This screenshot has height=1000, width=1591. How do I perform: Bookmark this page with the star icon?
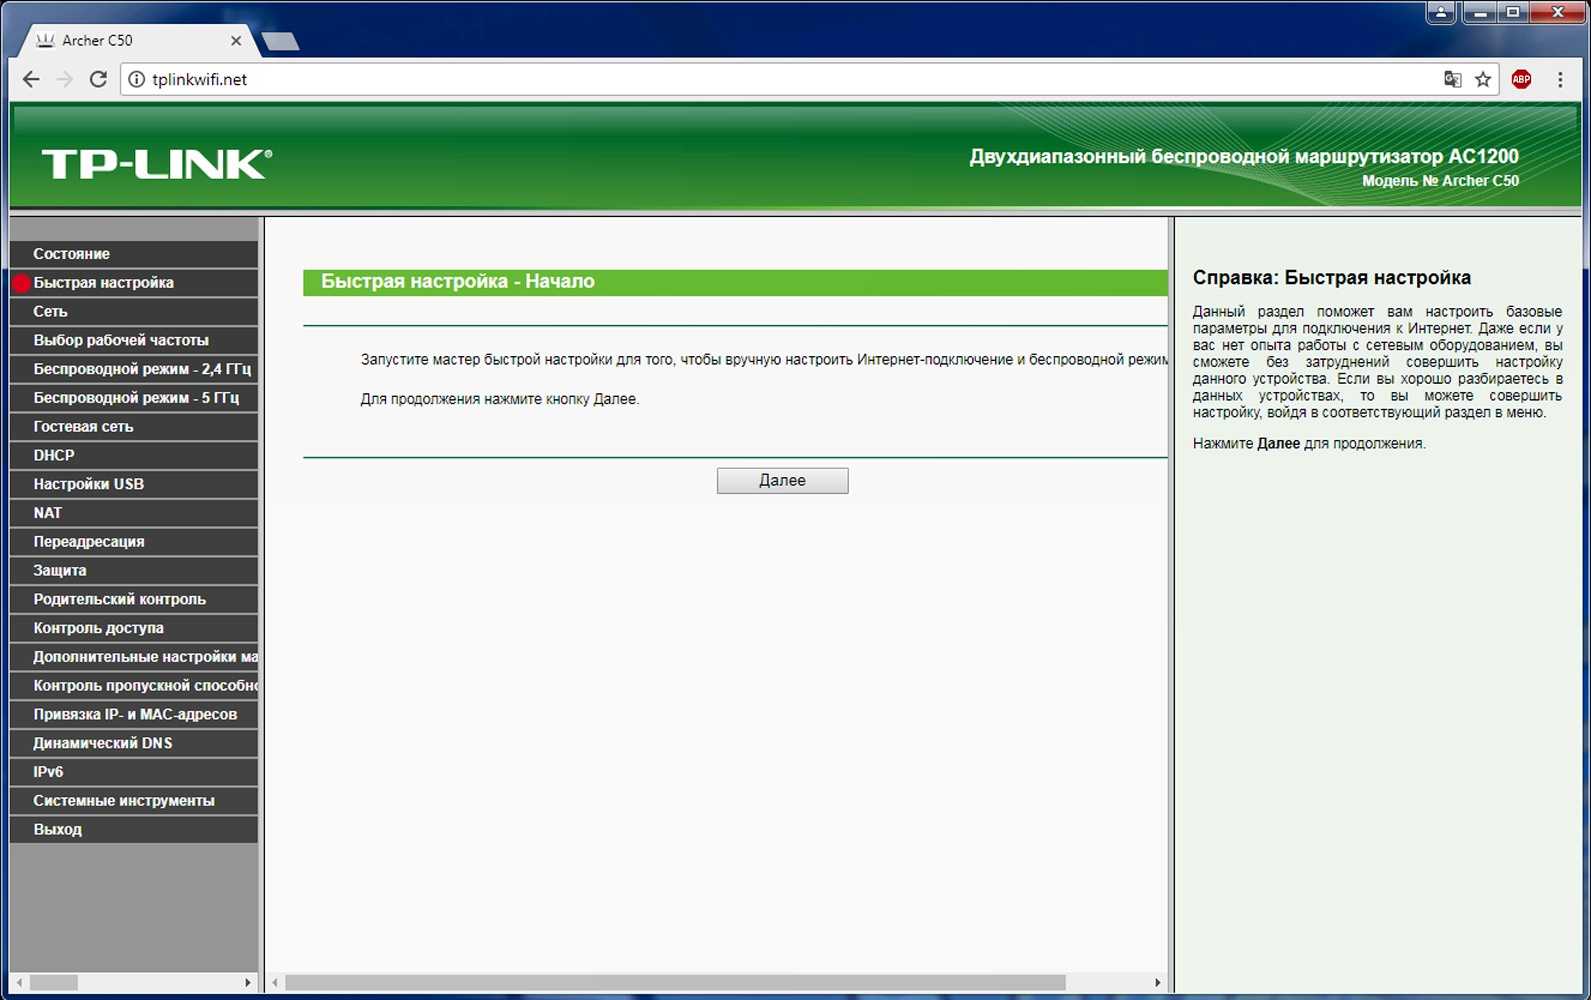coord(1483,79)
